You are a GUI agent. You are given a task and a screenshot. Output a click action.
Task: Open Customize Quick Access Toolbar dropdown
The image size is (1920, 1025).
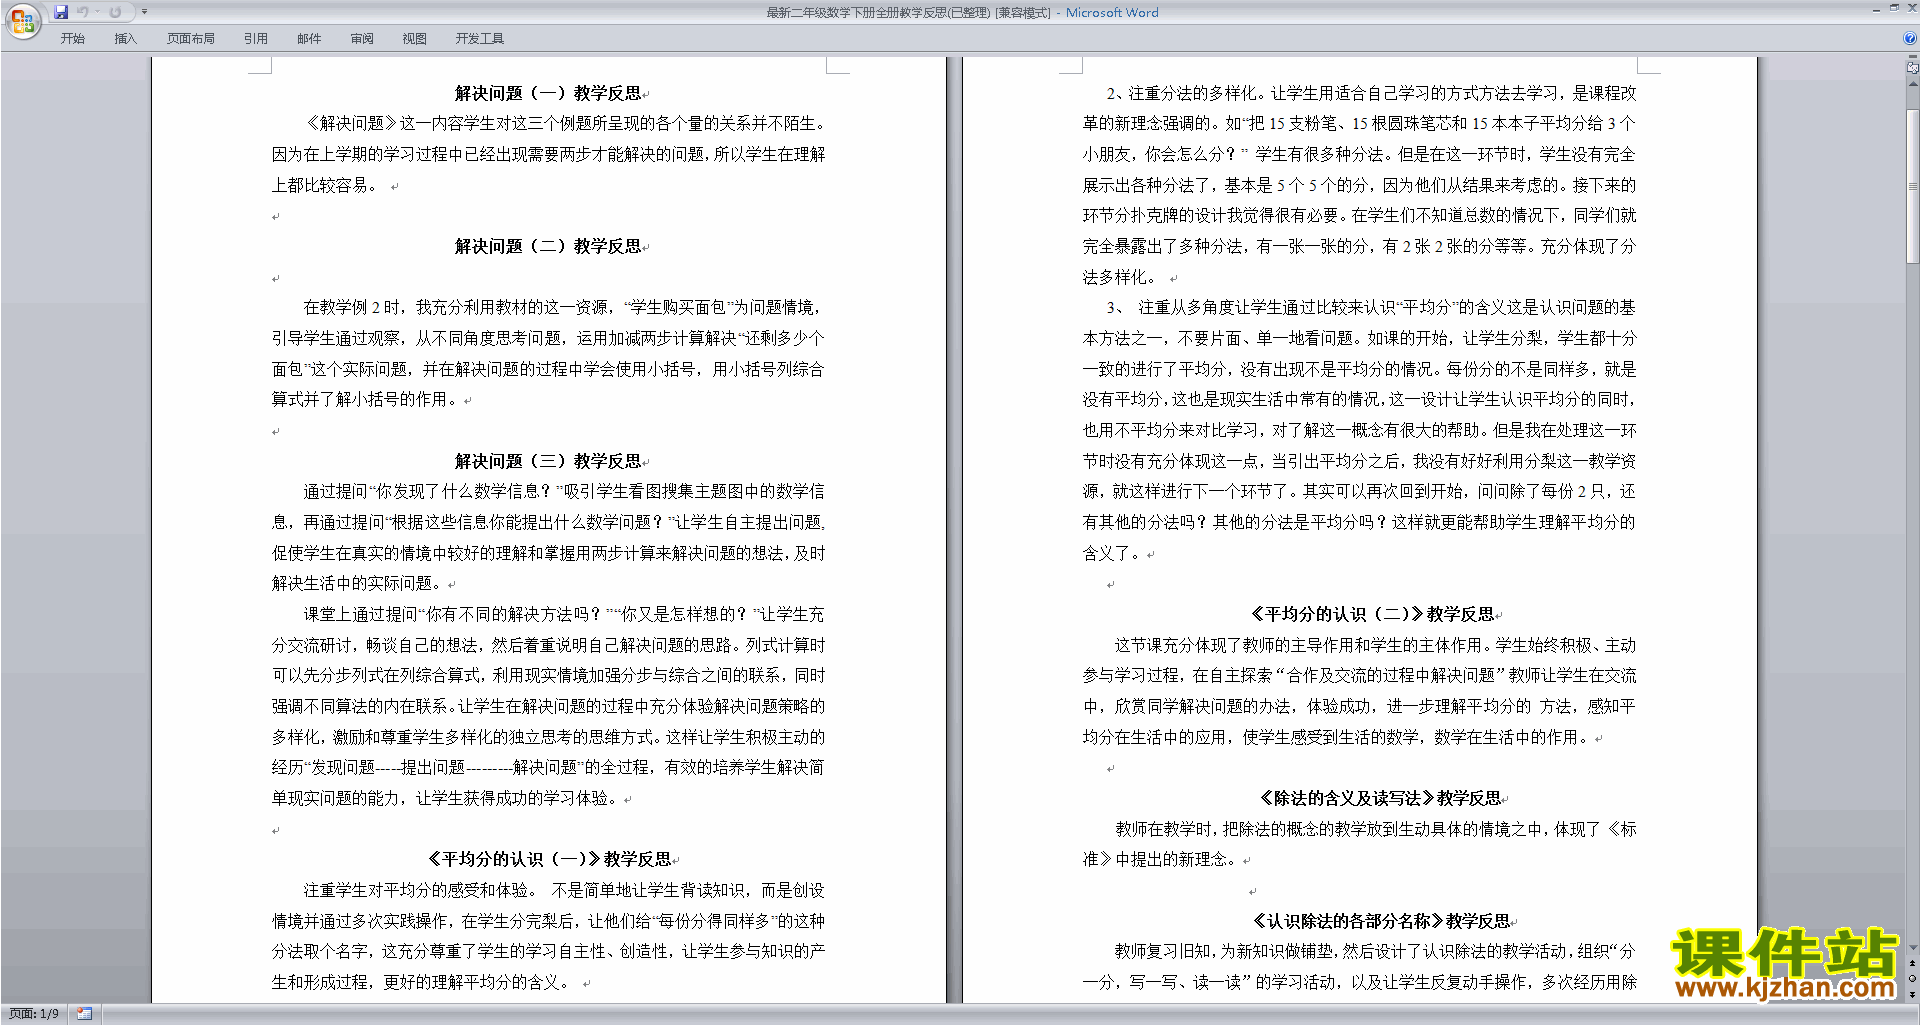(x=144, y=12)
